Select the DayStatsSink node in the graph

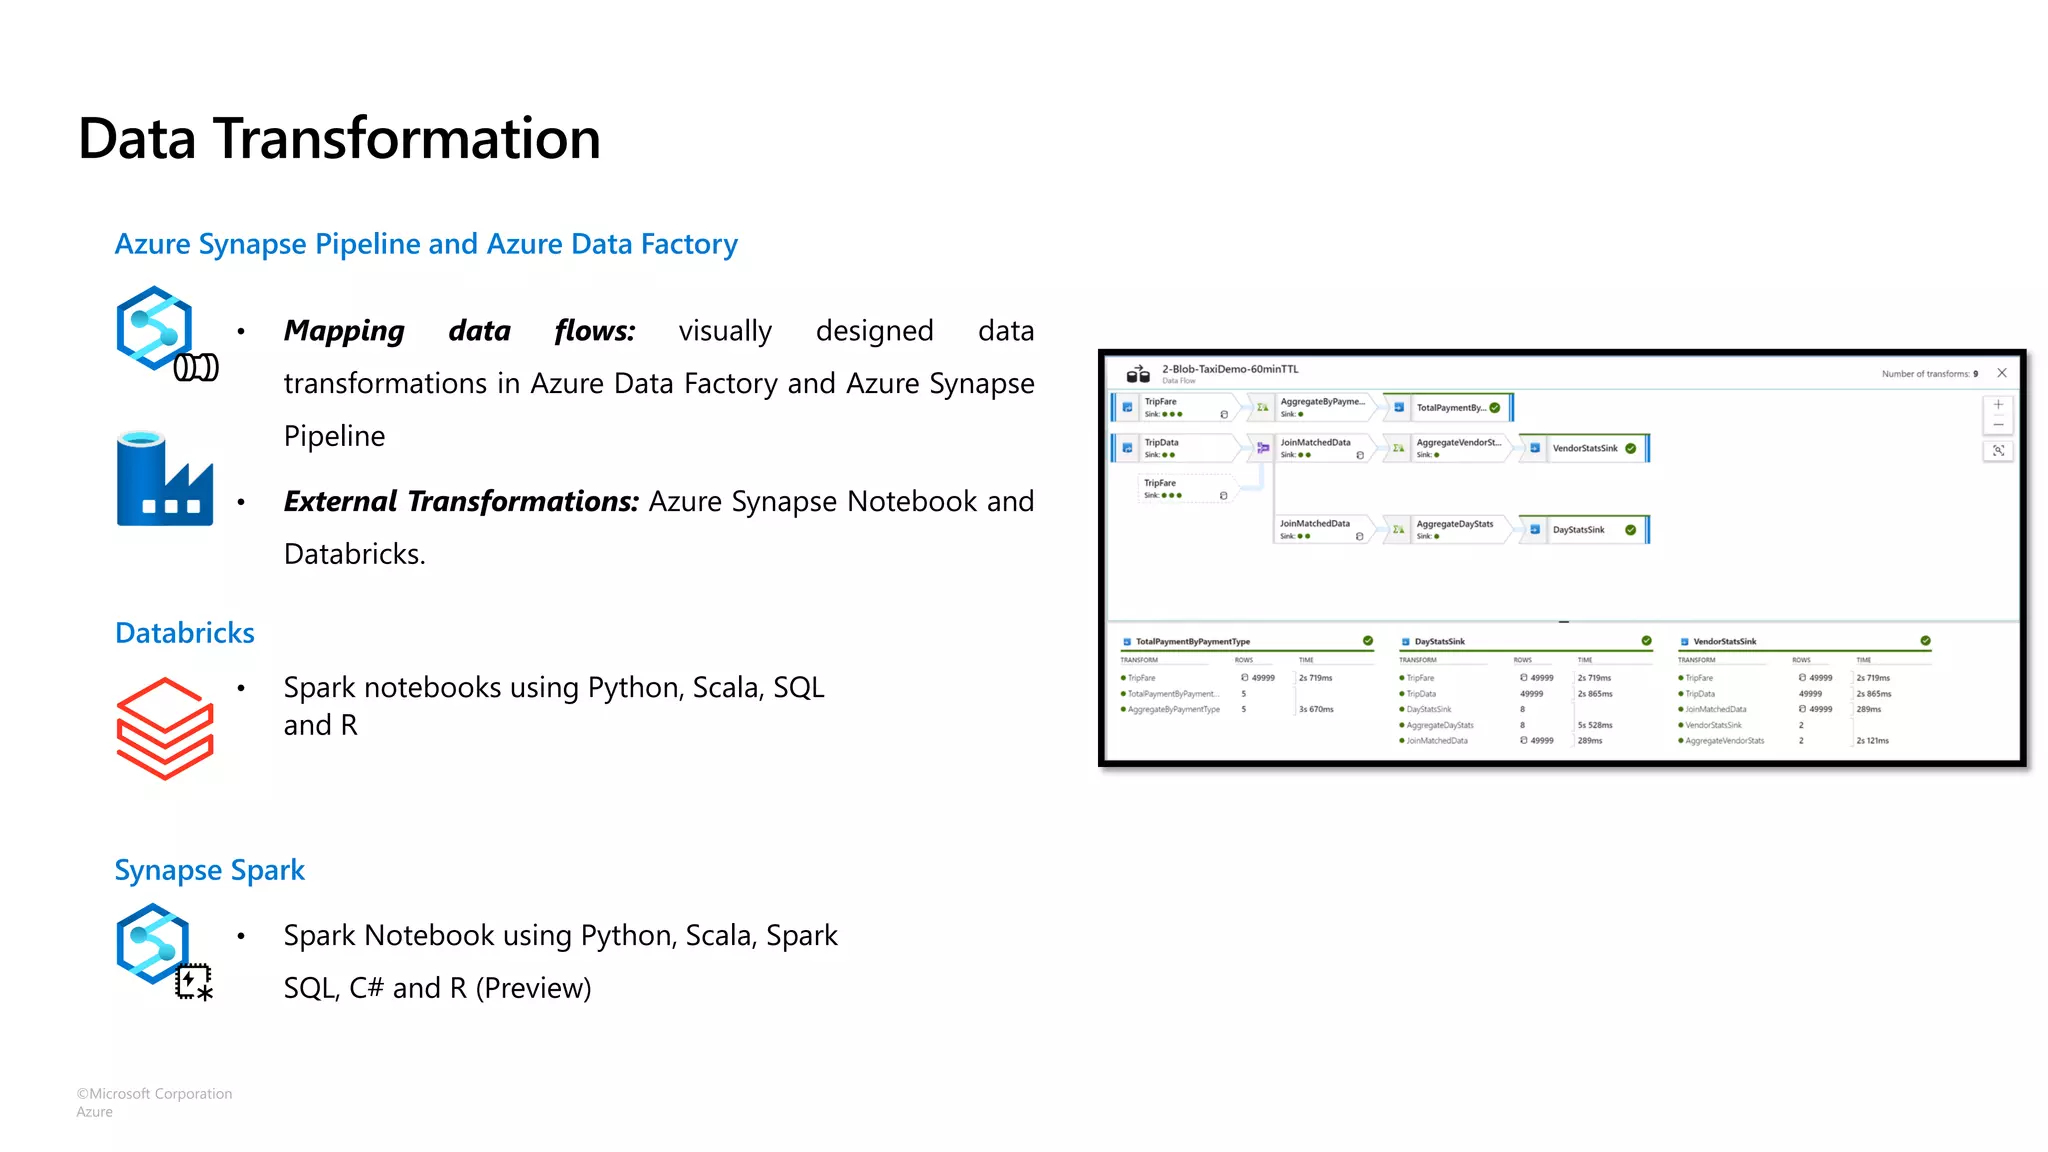point(1584,529)
